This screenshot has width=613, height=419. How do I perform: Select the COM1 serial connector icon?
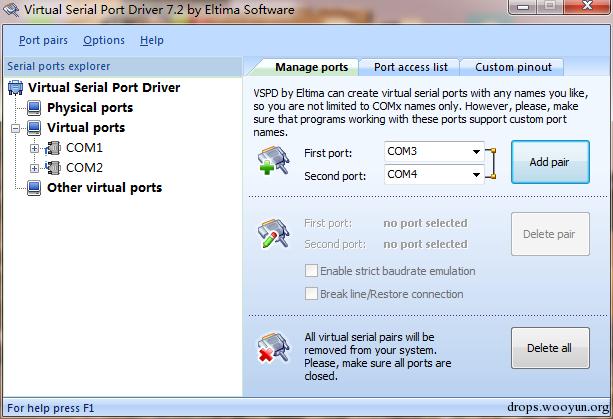coord(53,148)
